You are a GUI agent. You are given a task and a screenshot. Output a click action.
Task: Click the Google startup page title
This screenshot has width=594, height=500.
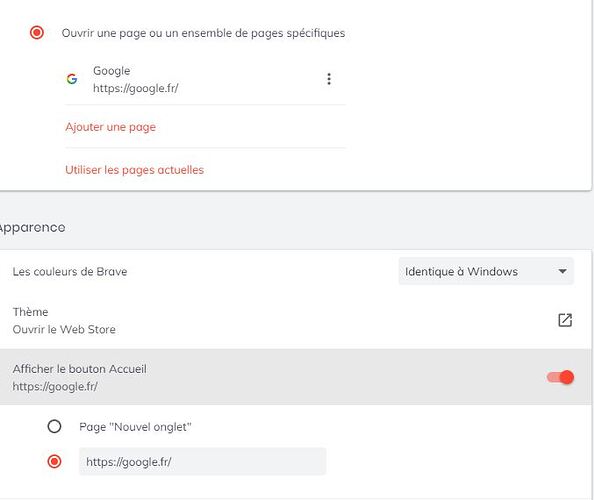pos(112,71)
